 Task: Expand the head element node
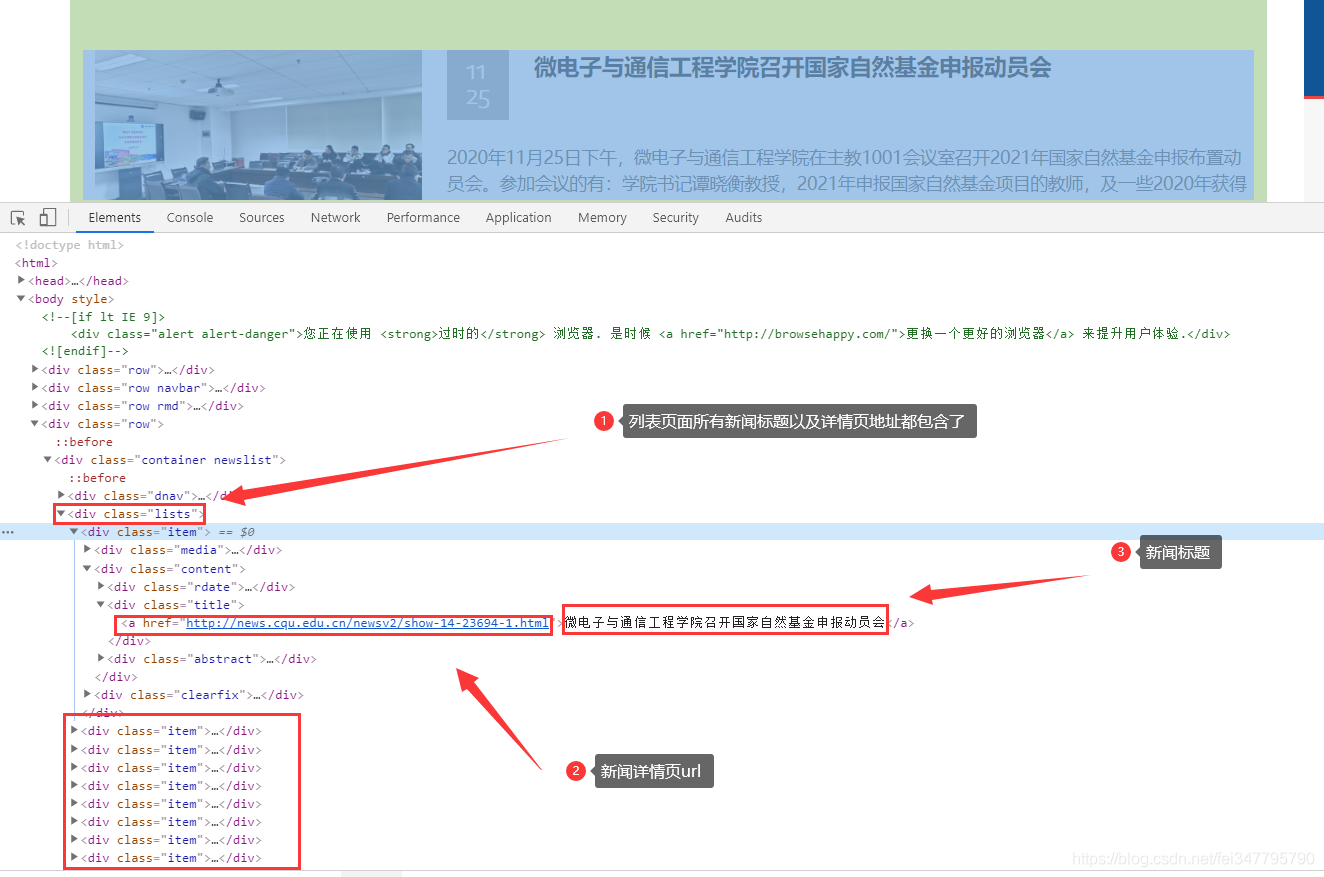tap(21, 281)
